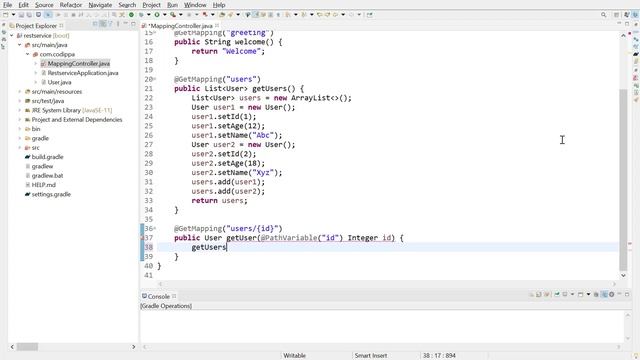Toggle the highlighted Mark Occurrences toolbar button

[x=256, y=15]
